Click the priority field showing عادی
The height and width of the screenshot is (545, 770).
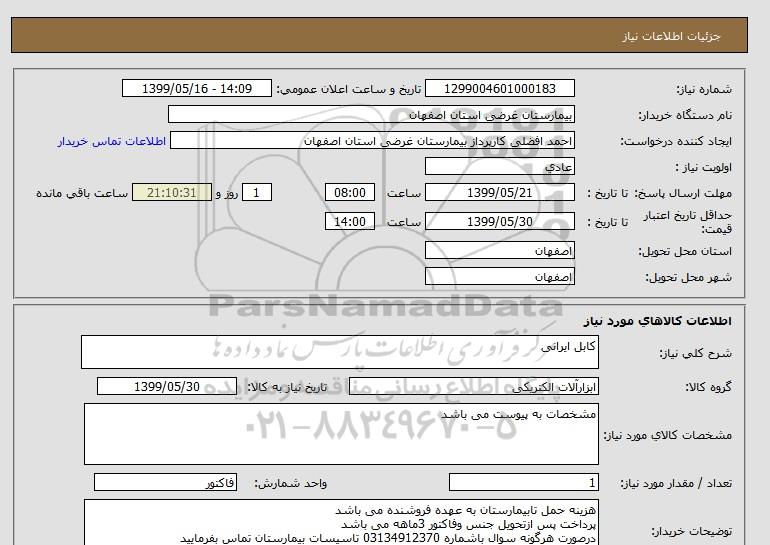tap(499, 166)
